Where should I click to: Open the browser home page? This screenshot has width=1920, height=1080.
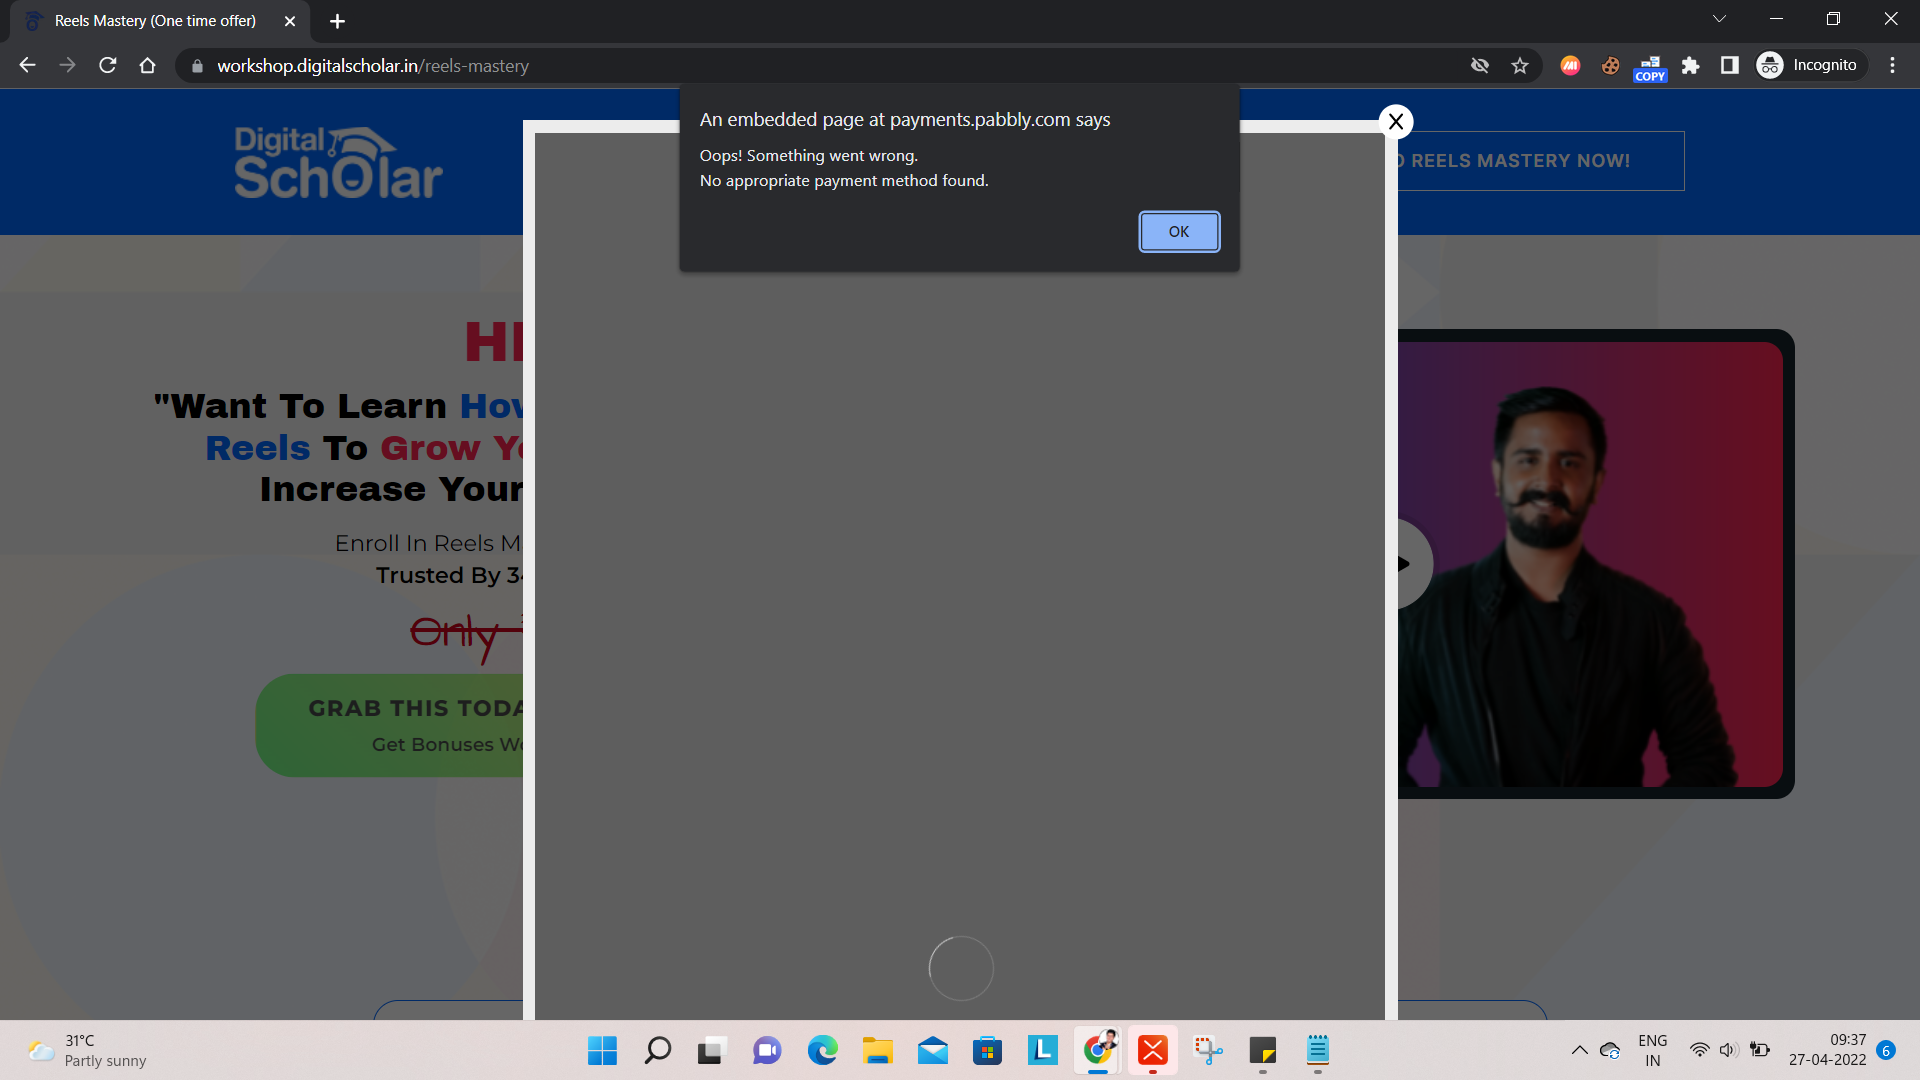(x=148, y=66)
